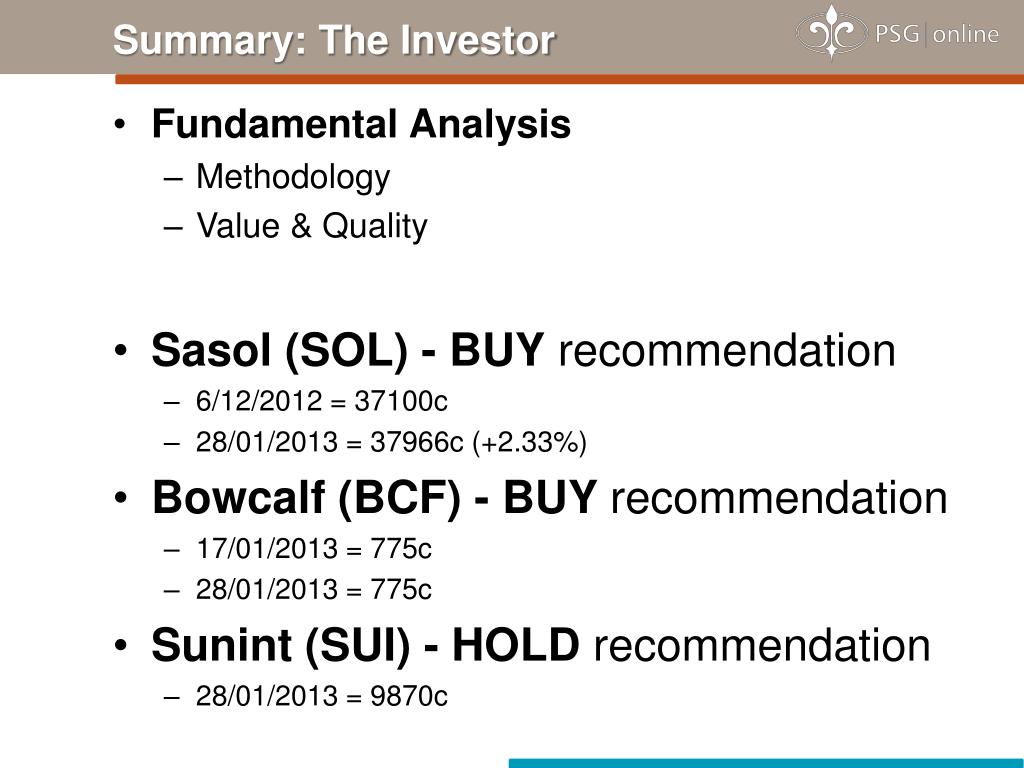Click the Sunint (SUI) HOLD recommendation line
Viewport: 1024px width, 768px height.
click(x=541, y=645)
